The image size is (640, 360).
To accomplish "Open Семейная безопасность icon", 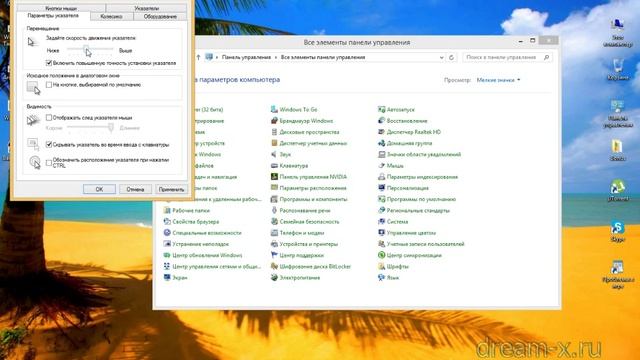I will [274, 222].
